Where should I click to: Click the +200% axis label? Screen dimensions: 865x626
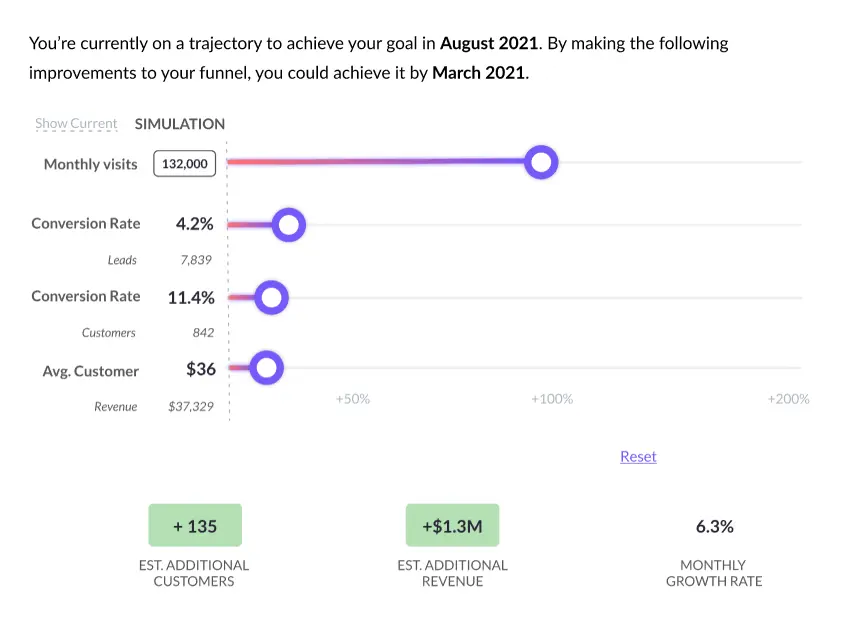788,398
